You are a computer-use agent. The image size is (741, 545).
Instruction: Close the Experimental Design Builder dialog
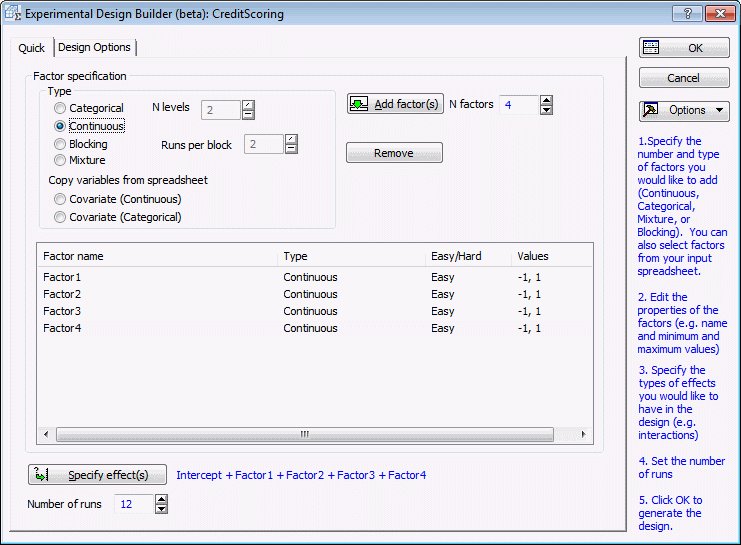720,13
